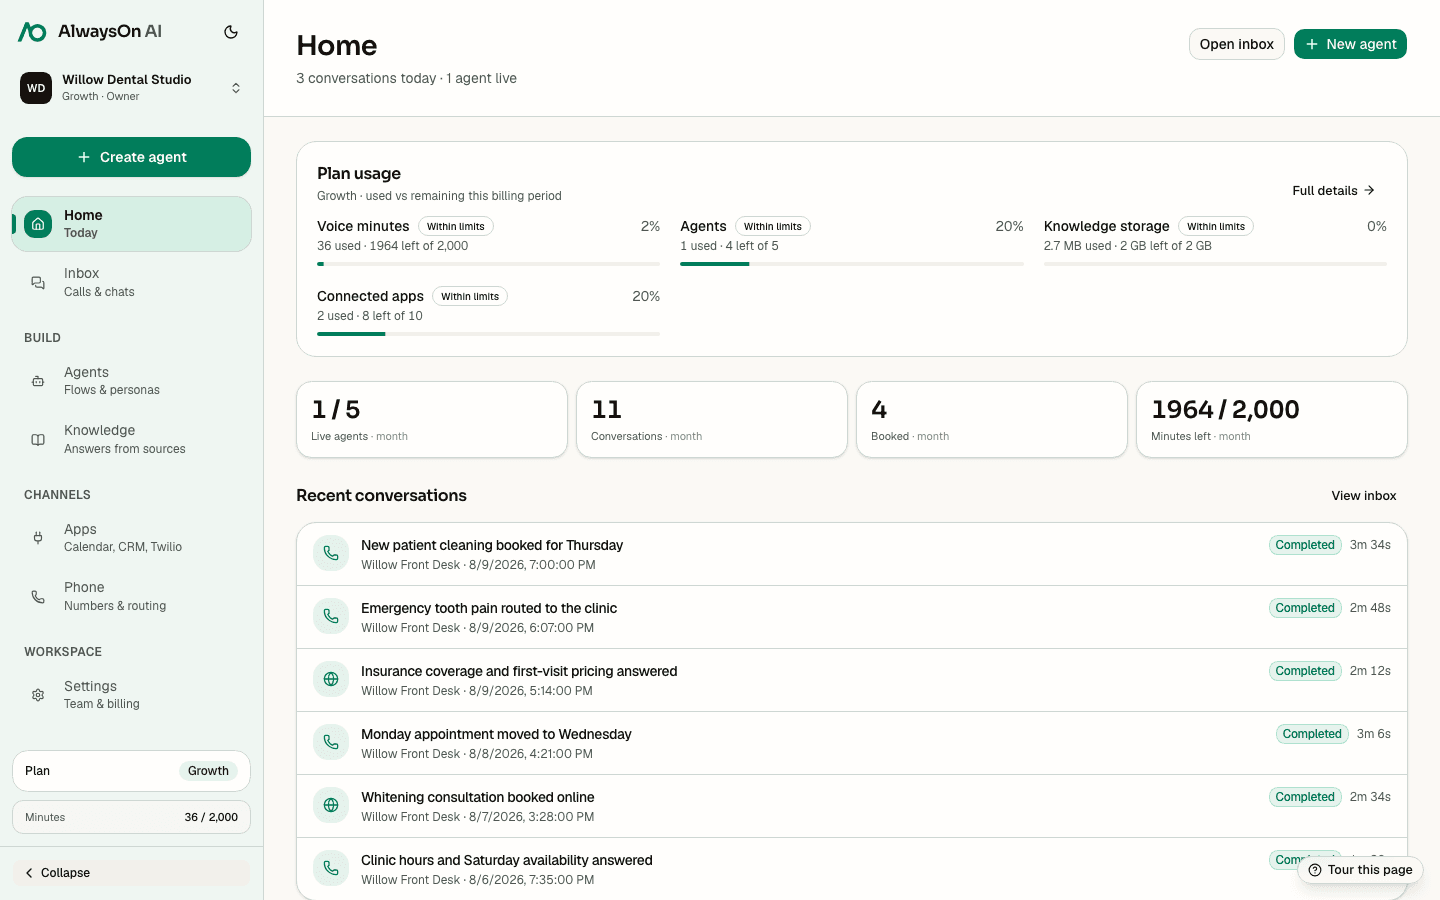This screenshot has width=1440, height=900.
Task: Open 'Whitening consultation booked online'
Action: pyautogui.click(x=852, y=806)
